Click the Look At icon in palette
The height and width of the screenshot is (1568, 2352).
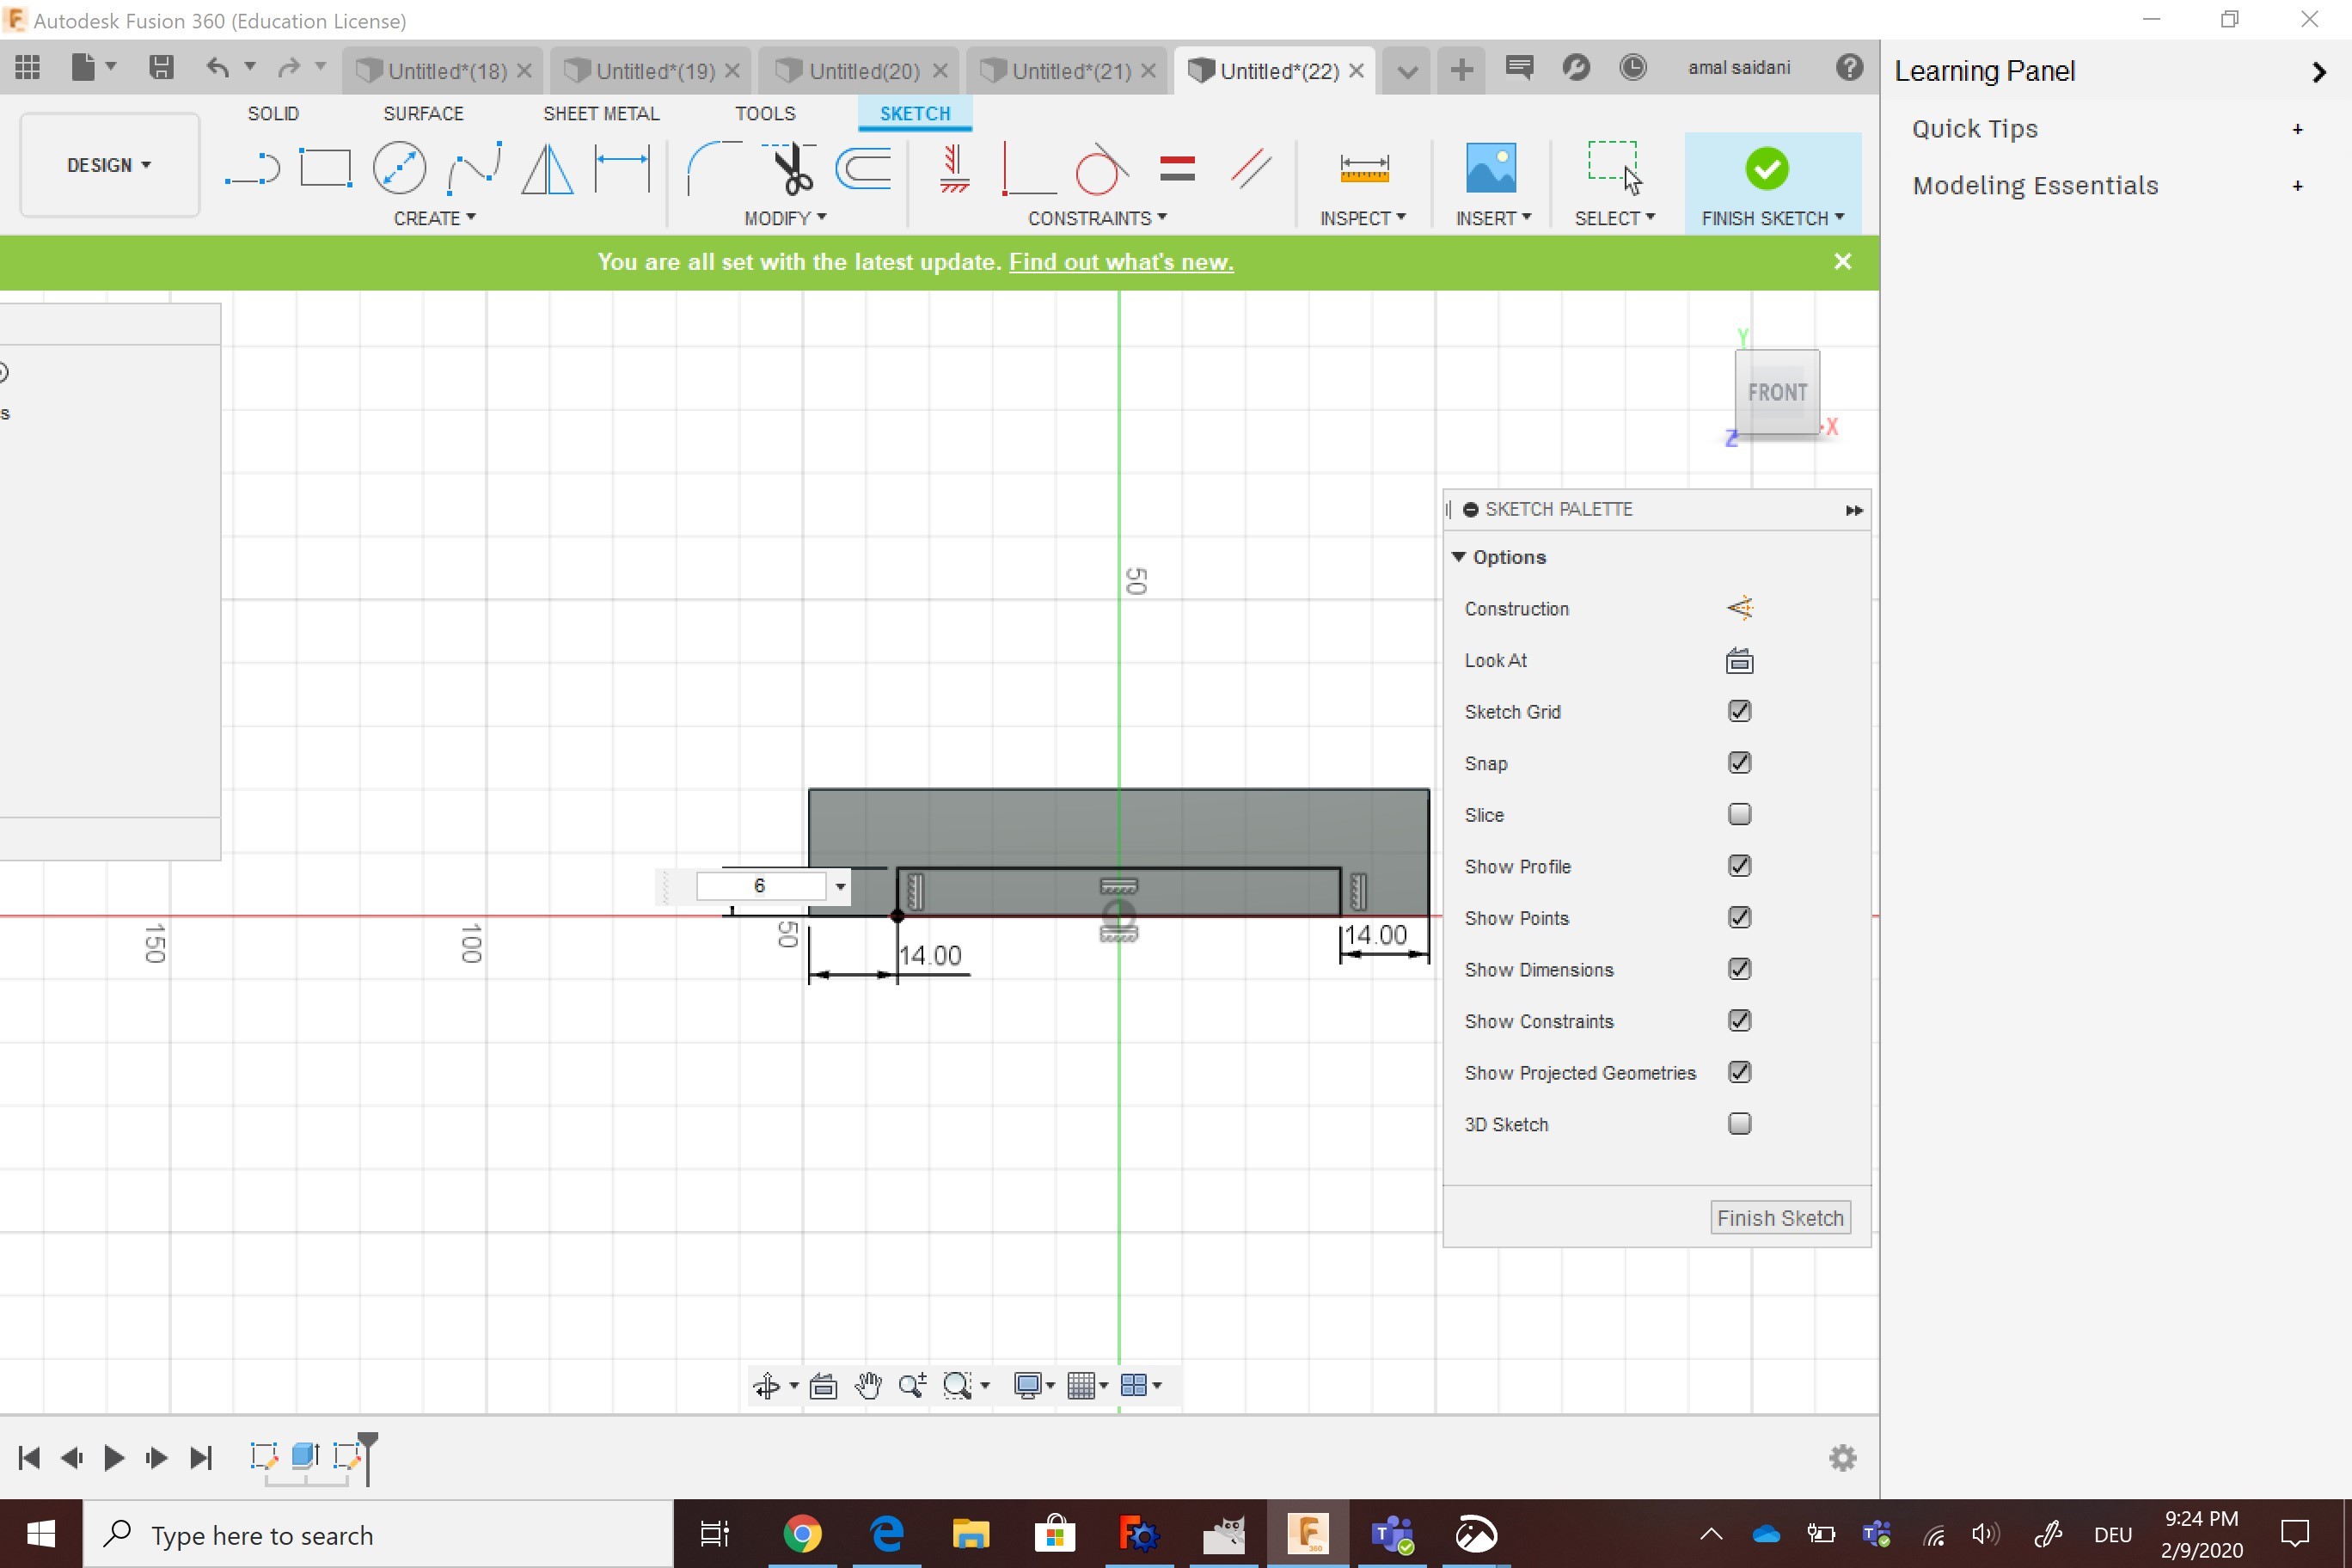click(x=1739, y=660)
